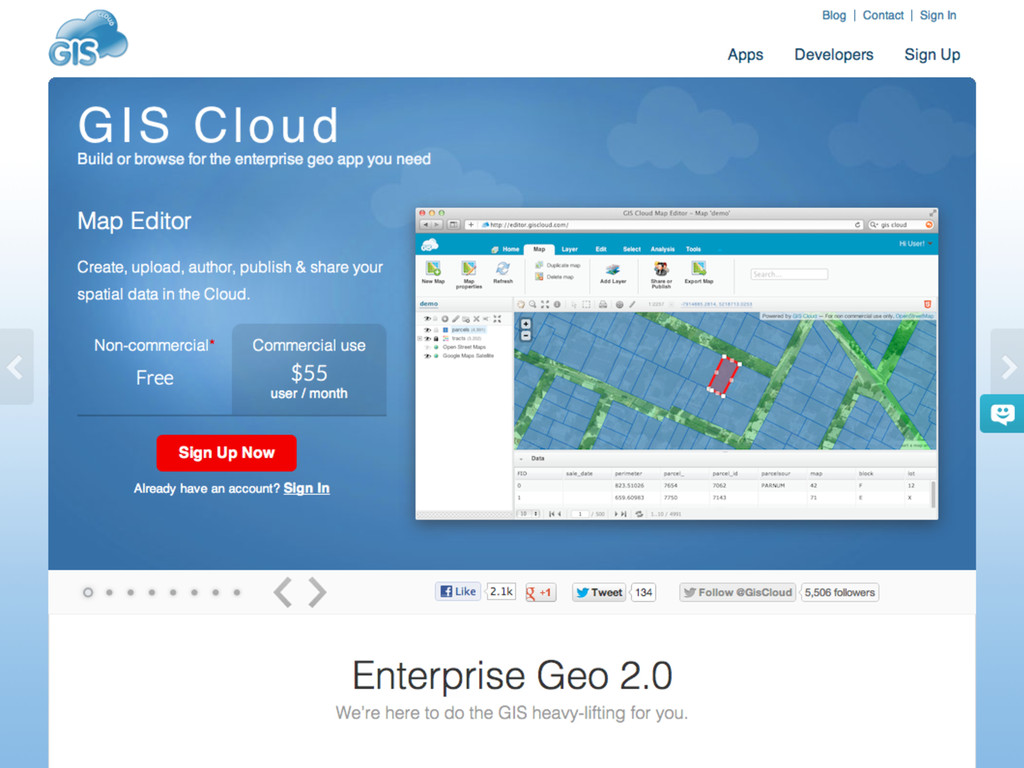The height and width of the screenshot is (768, 1024).
Task: Click the full extent tool in map toolbar
Action: [545, 304]
